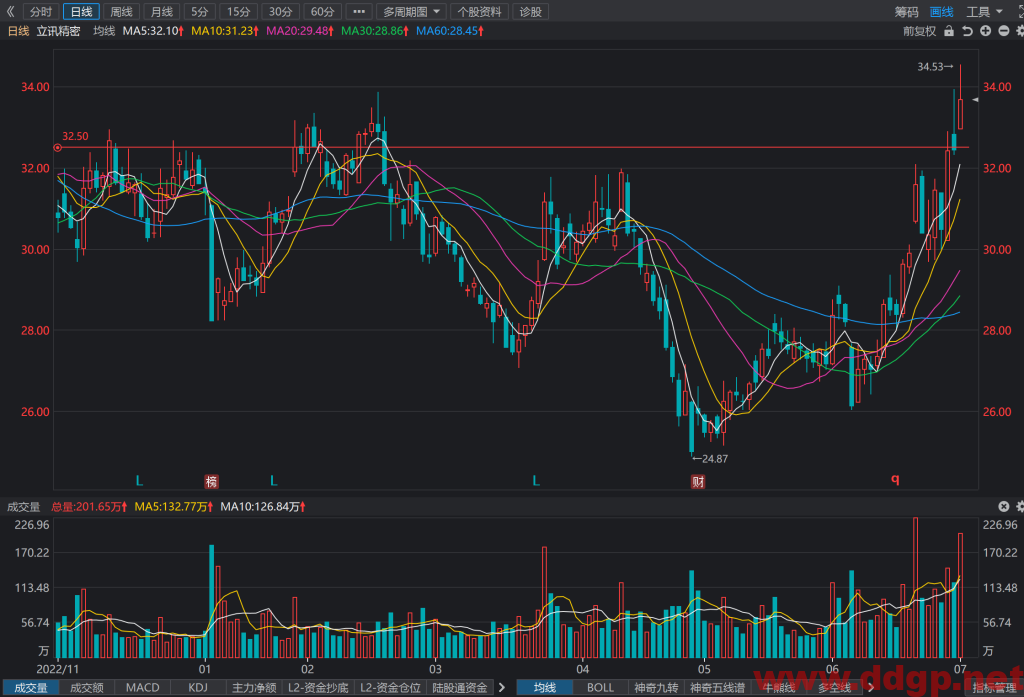
Task: Switch to 周线 weekly period
Action: 121,12
